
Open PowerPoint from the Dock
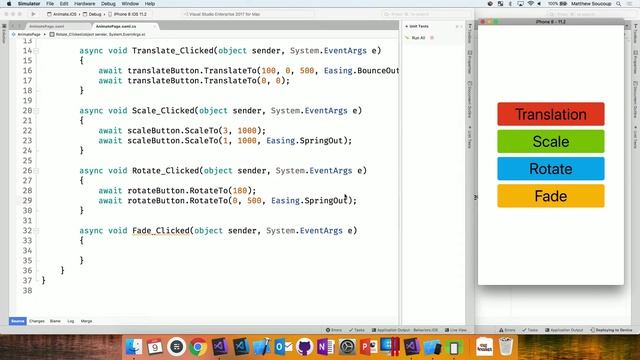(x=368, y=347)
